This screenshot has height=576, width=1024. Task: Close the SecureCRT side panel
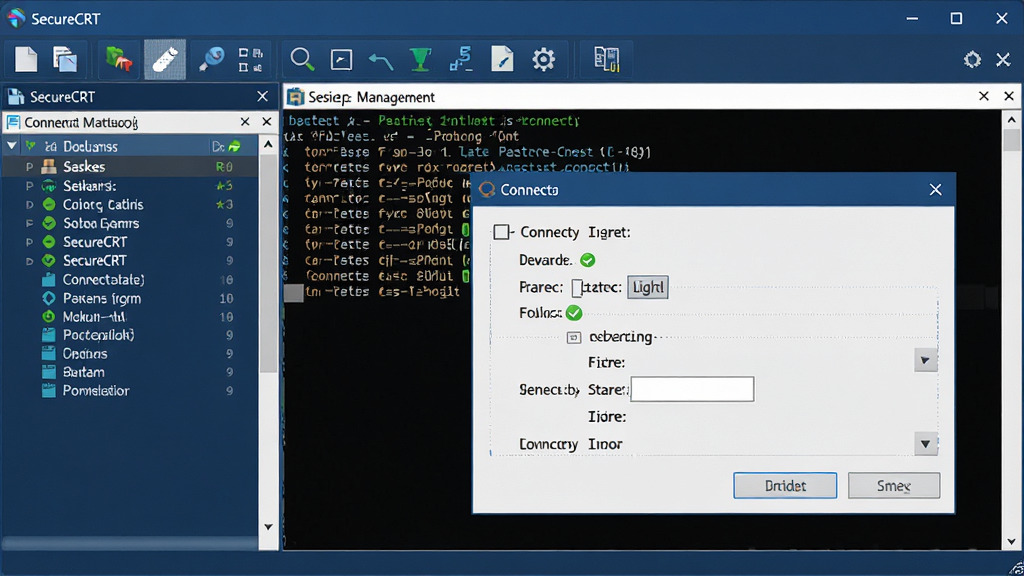263,97
